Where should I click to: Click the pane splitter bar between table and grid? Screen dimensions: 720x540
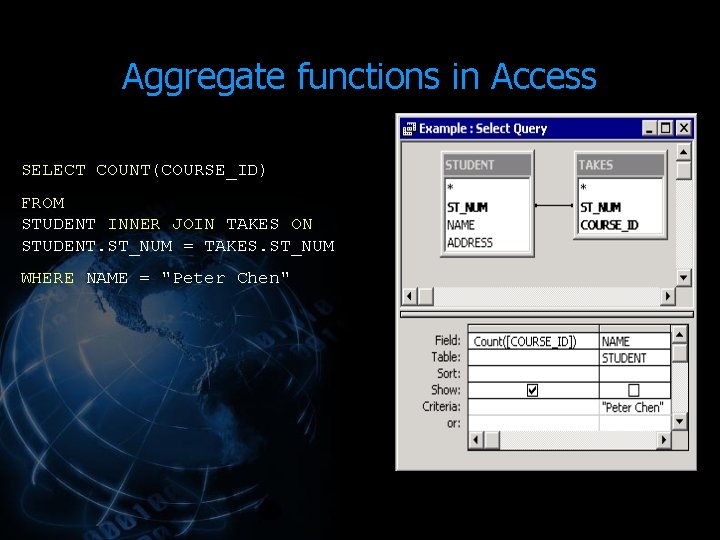547,315
